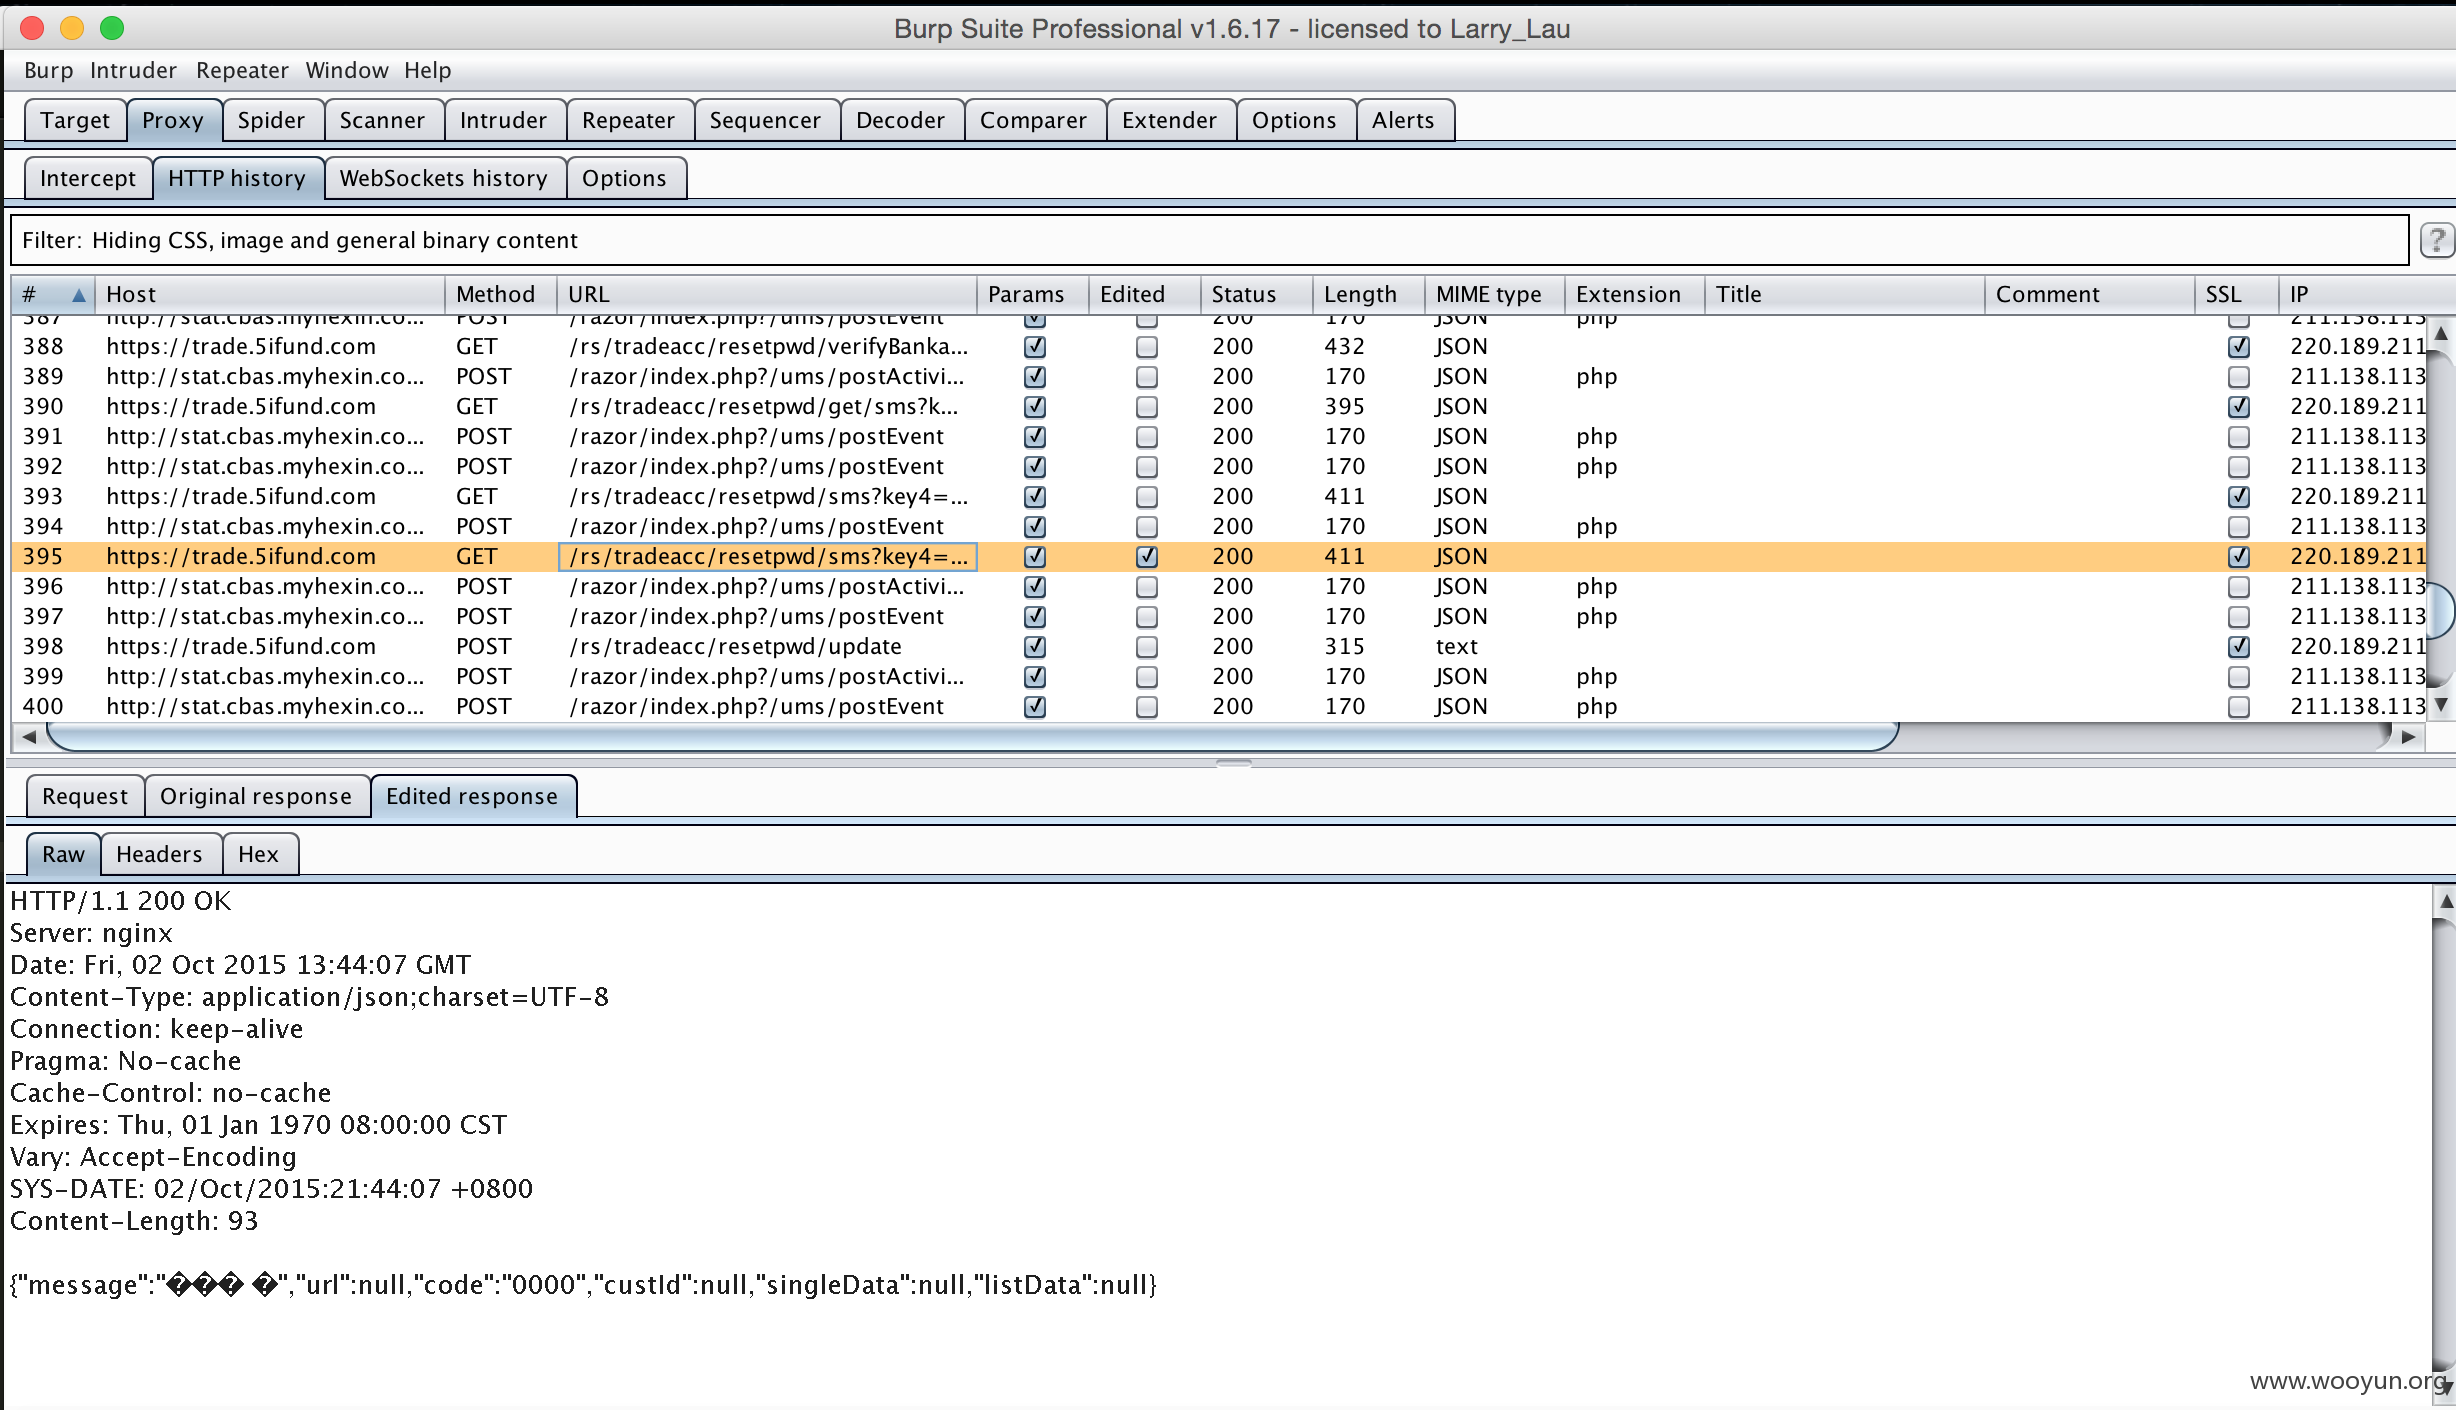Toggle Edited checkbox for row 398
This screenshot has width=2456, height=1410.
(x=1147, y=647)
